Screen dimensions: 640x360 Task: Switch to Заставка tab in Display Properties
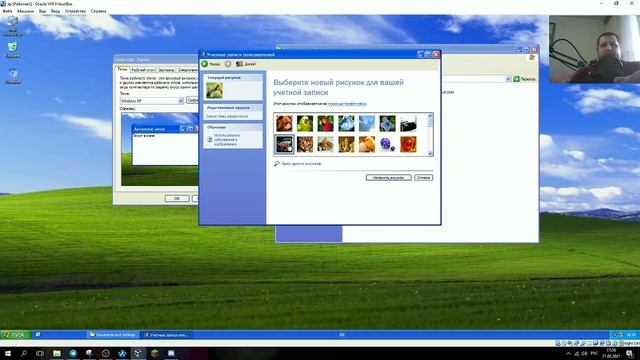tap(166, 70)
